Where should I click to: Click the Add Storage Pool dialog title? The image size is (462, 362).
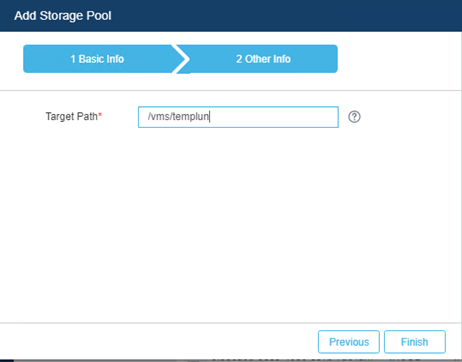pos(63,16)
